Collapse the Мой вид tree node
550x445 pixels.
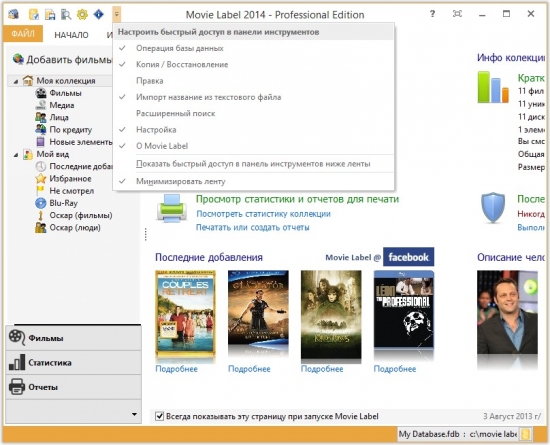16,155
